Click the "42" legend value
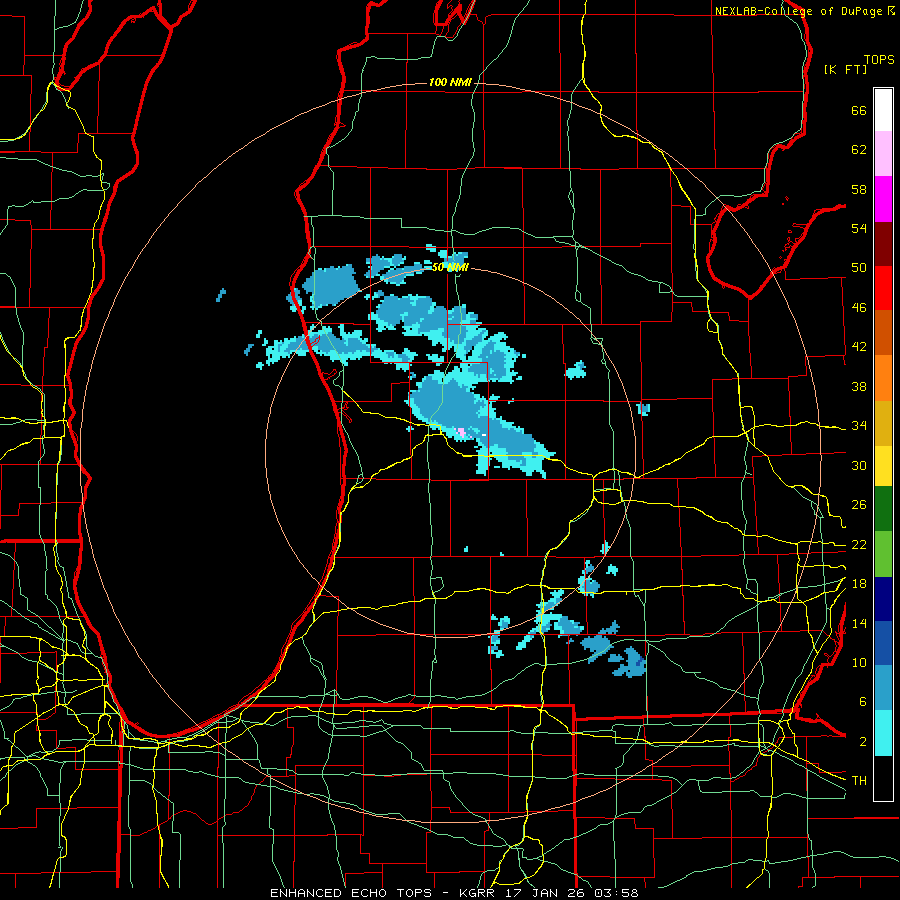Viewport: 900px width, 900px height. coord(859,347)
